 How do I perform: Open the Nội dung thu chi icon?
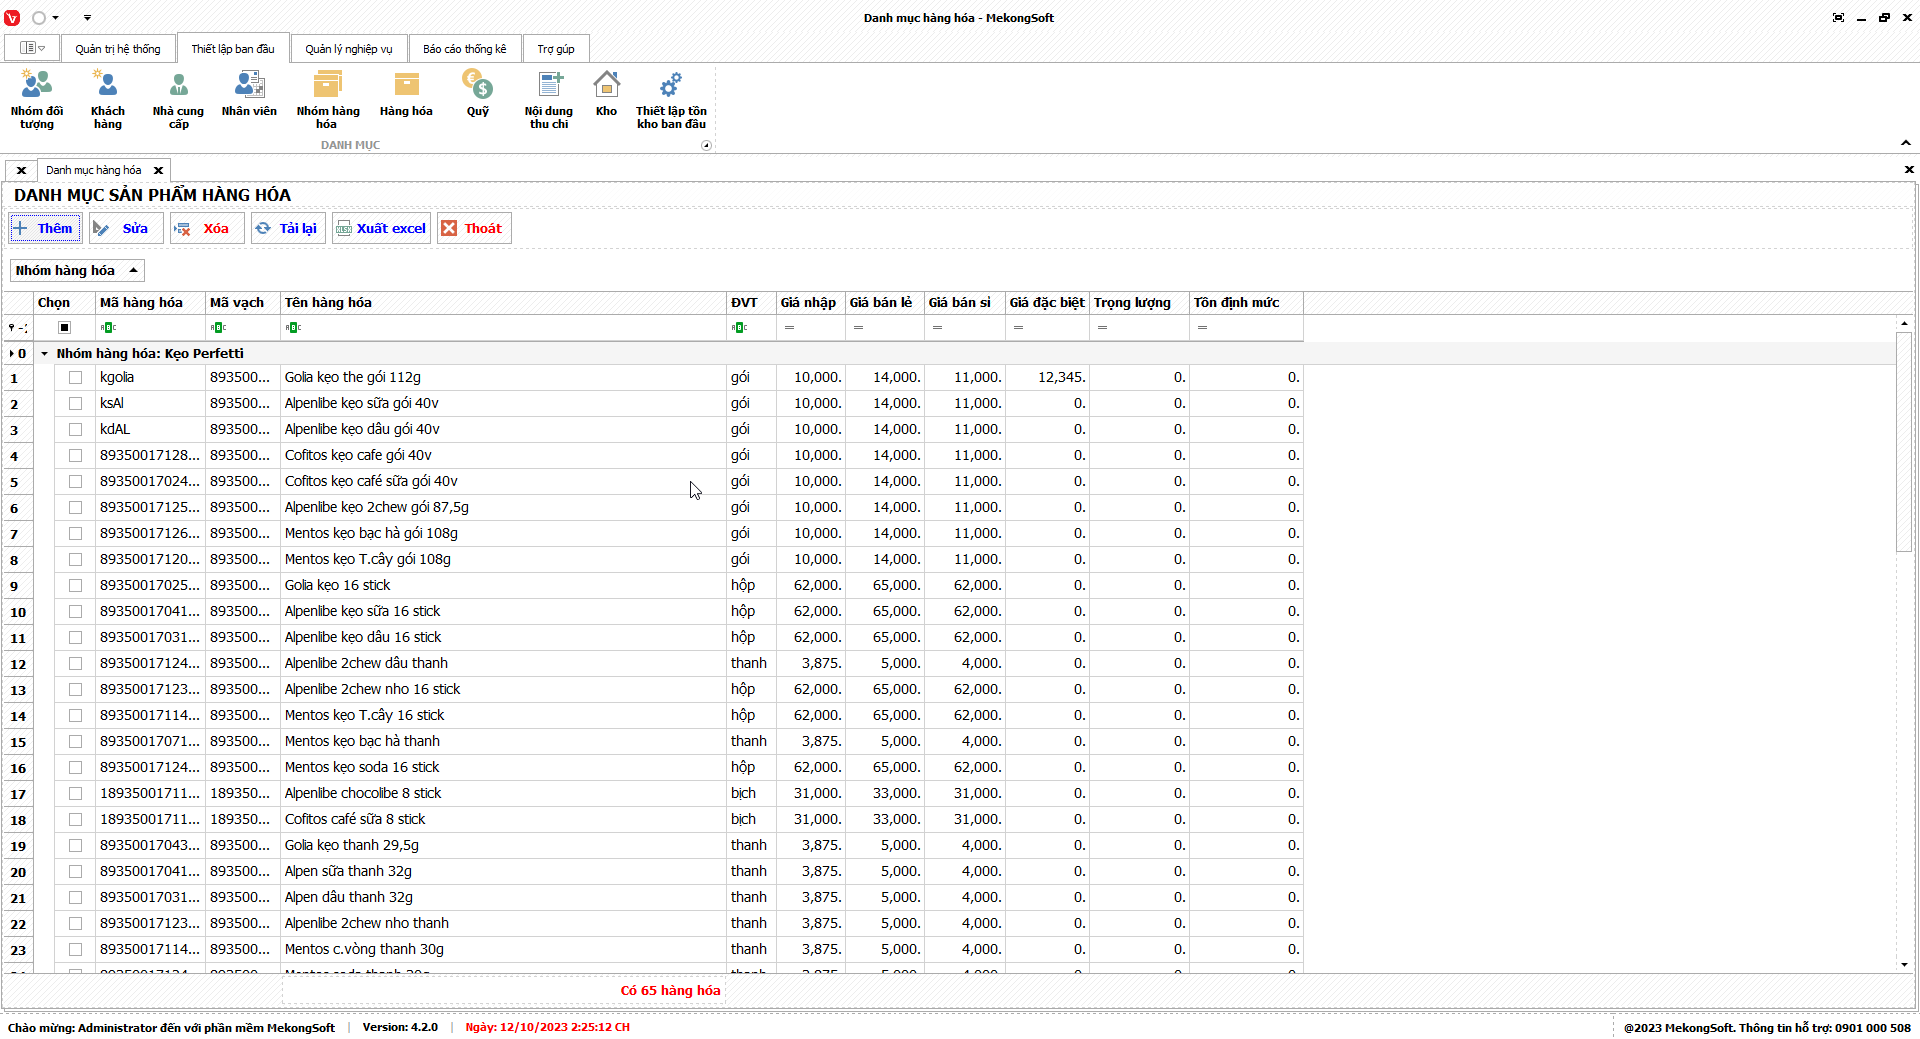coord(549,99)
